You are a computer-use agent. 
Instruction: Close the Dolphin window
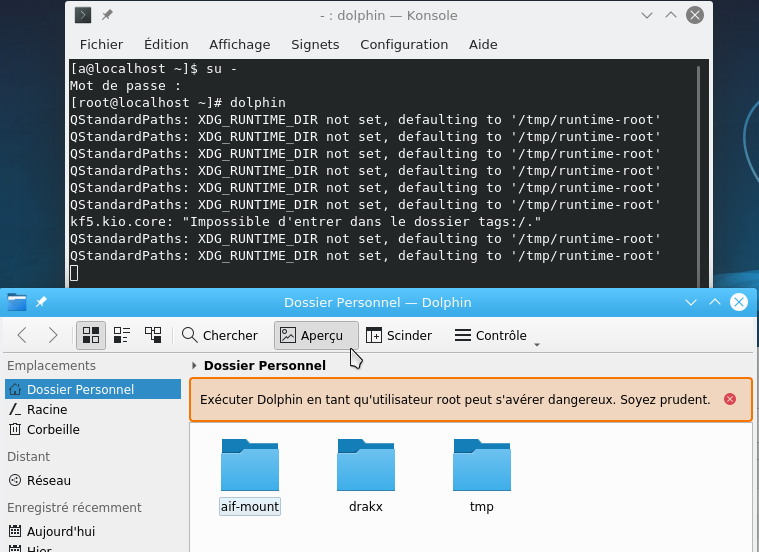(739, 302)
